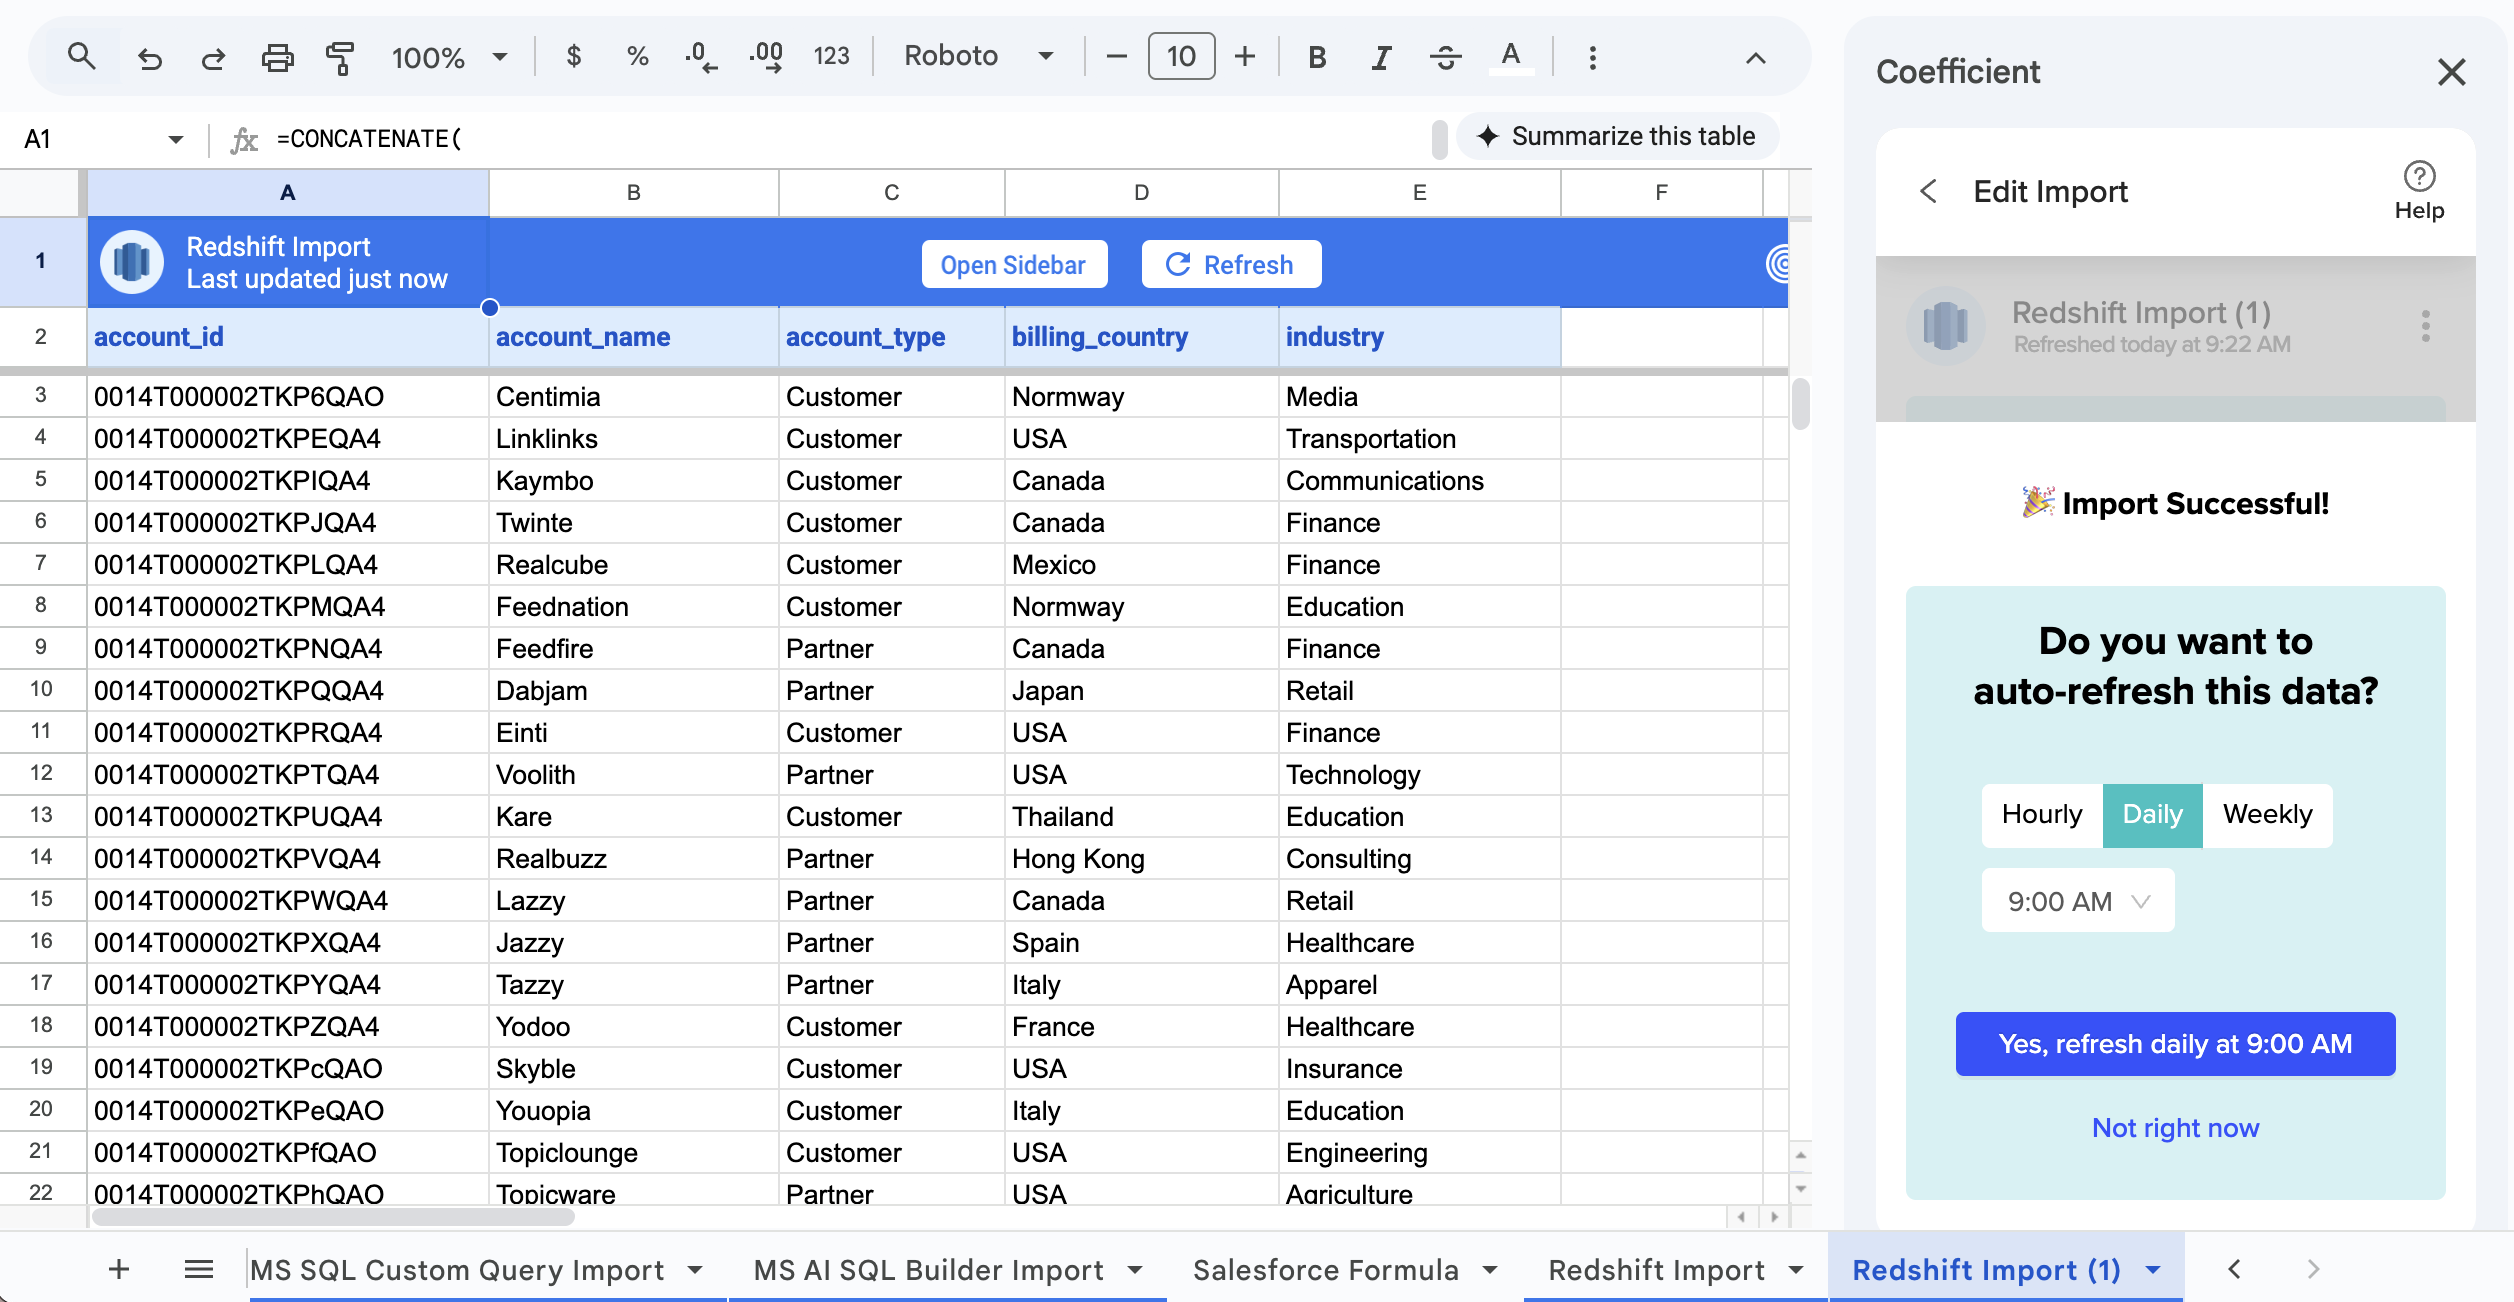Open the 9:00 AM time dropdown
Viewport: 2514px width, 1302px height.
pos(2076,900)
